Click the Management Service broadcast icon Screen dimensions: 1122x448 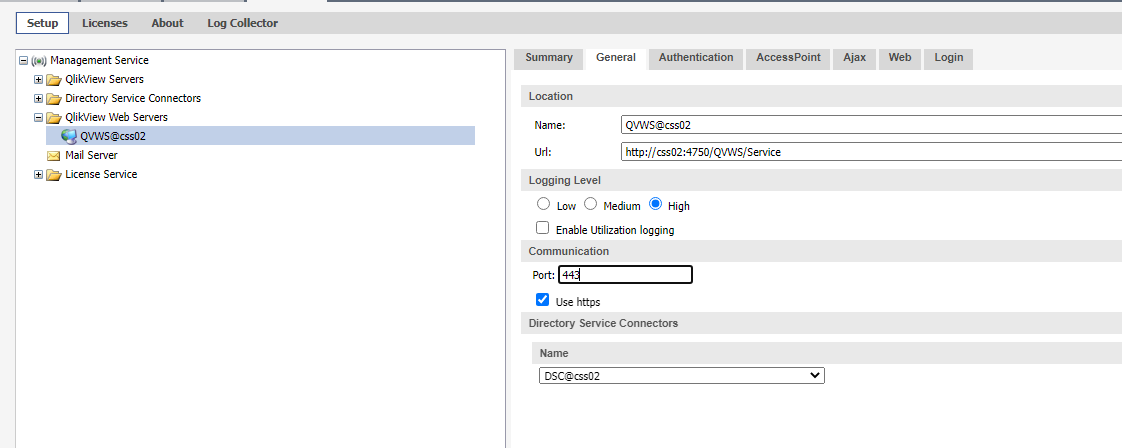(39, 61)
